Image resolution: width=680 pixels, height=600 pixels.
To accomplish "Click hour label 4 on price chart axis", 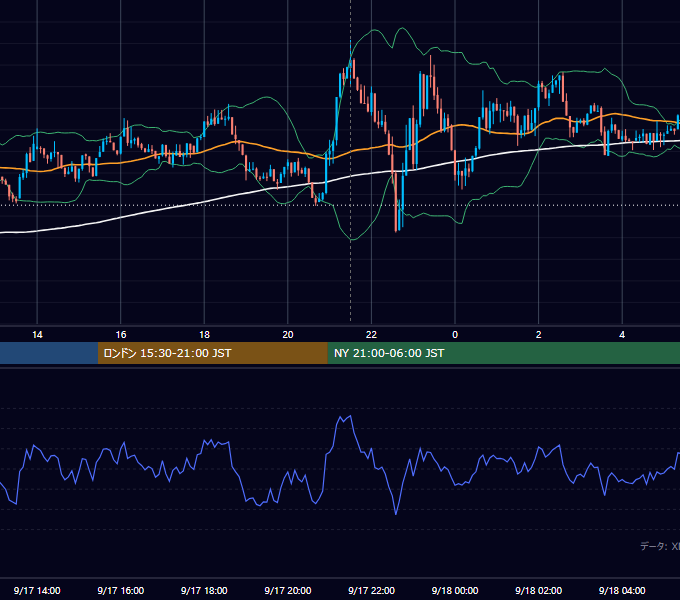I will point(622,335).
